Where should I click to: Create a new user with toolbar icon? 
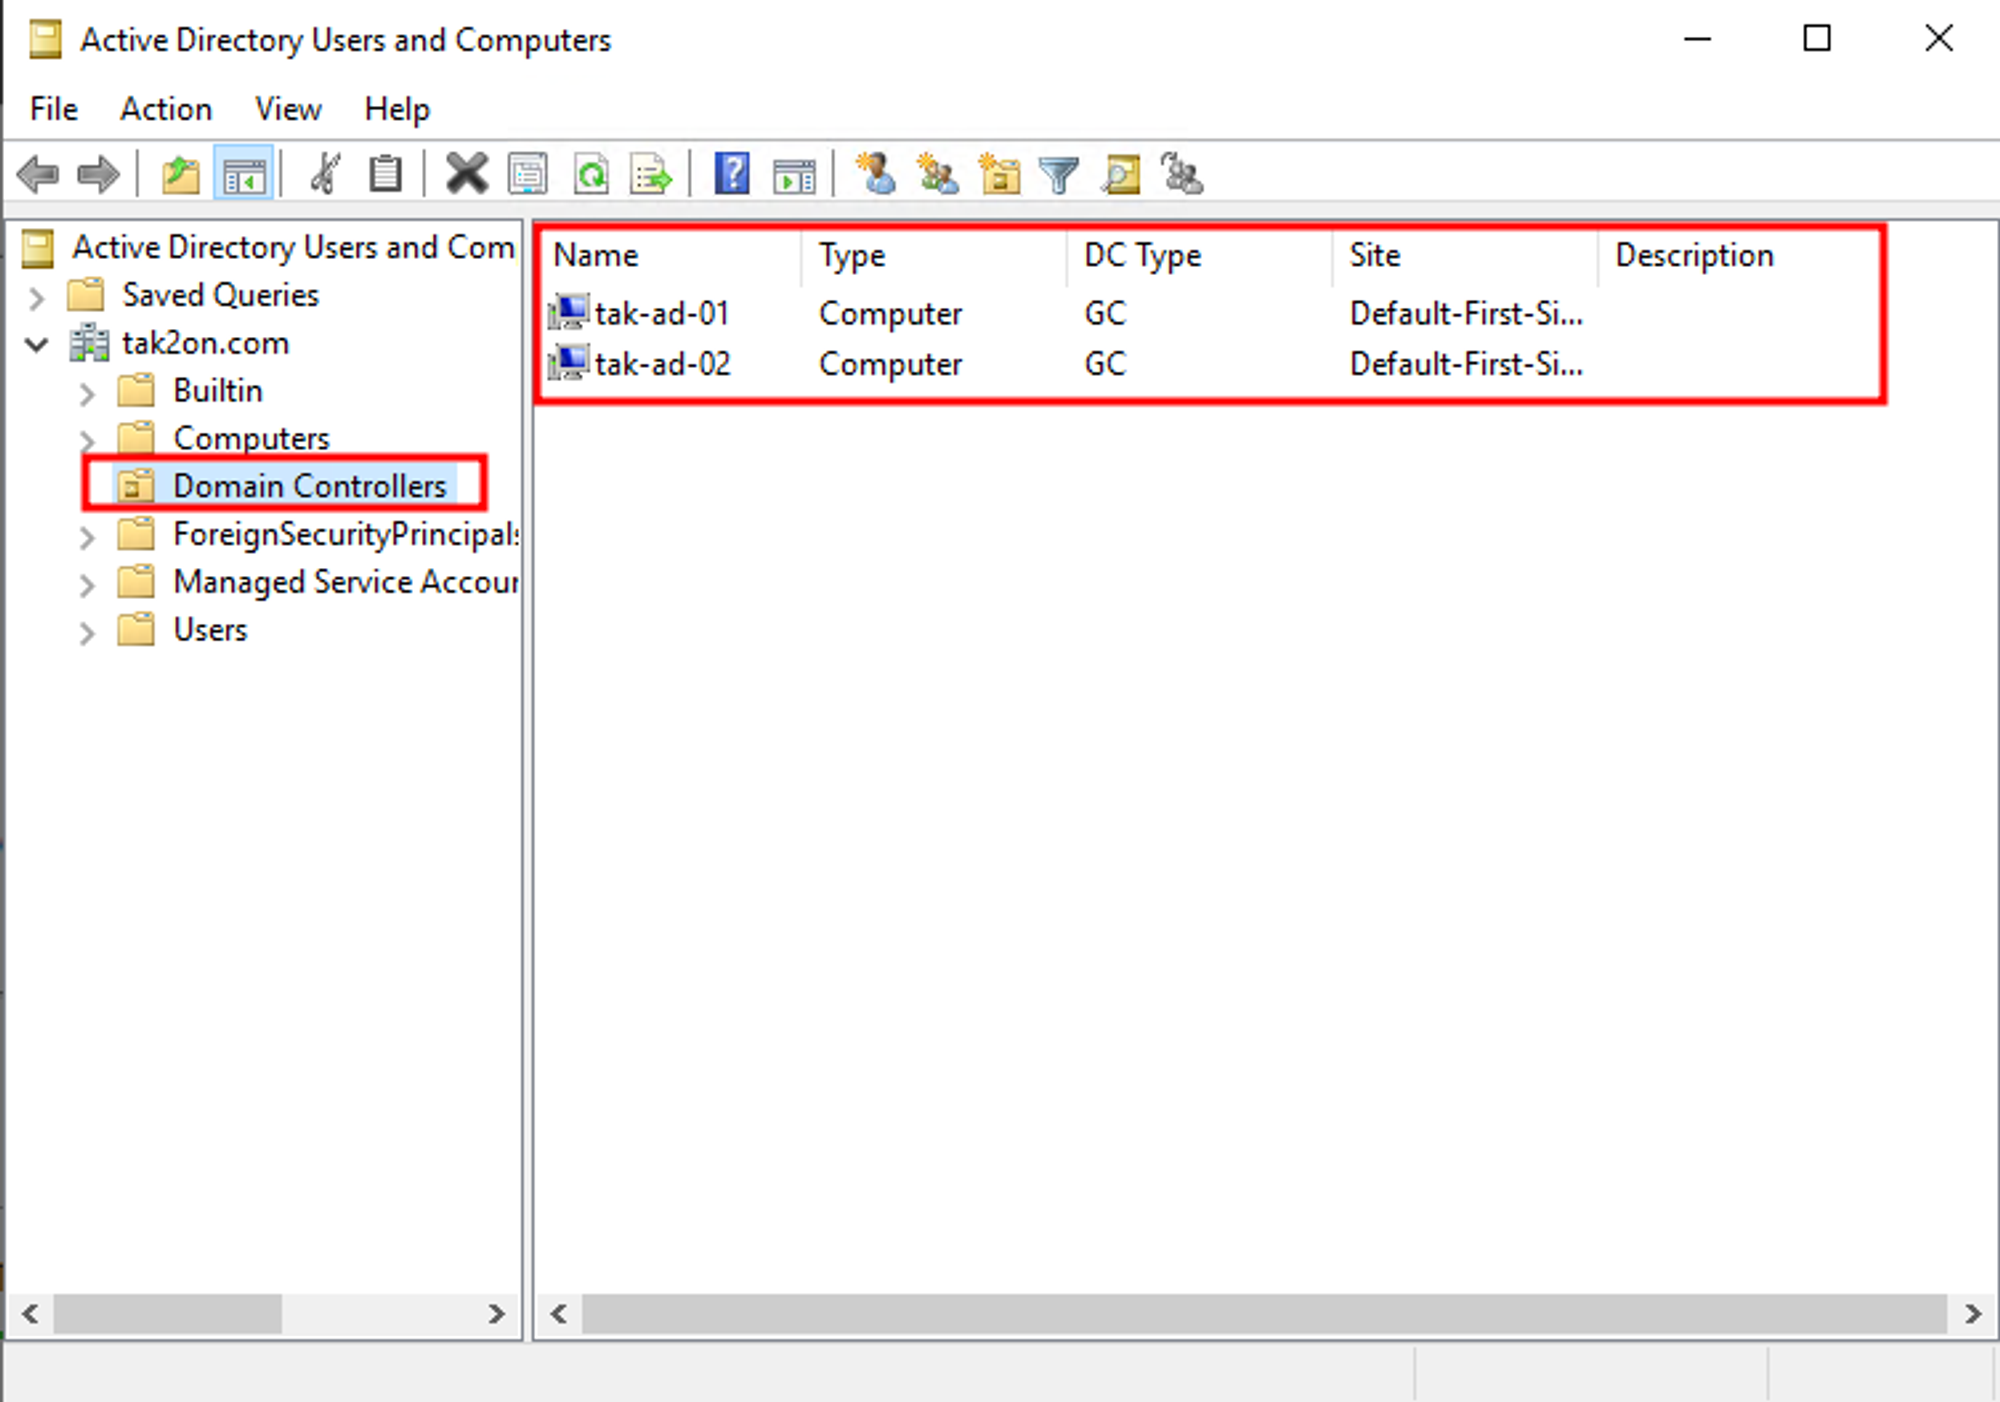[875, 174]
